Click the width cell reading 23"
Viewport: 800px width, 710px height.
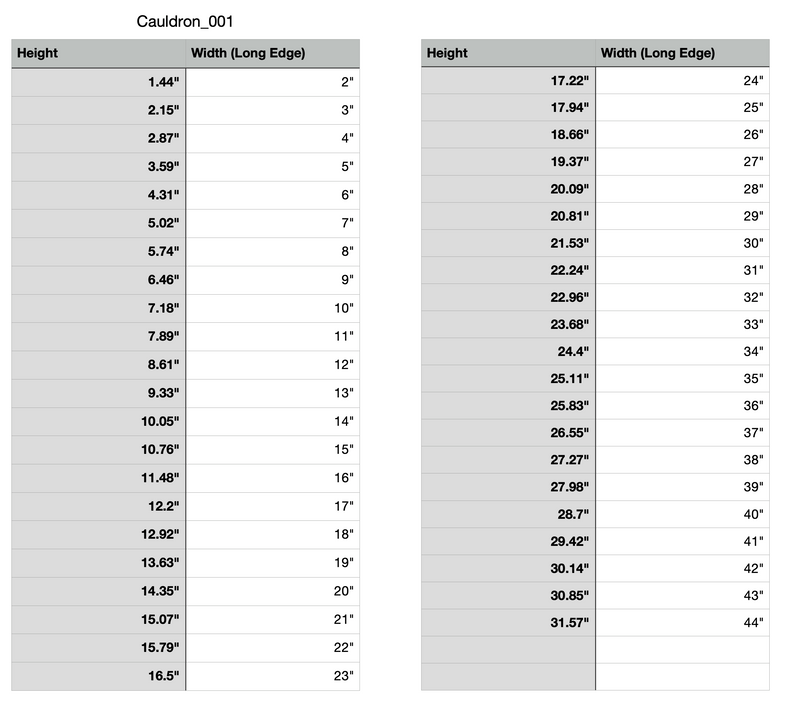(272, 676)
